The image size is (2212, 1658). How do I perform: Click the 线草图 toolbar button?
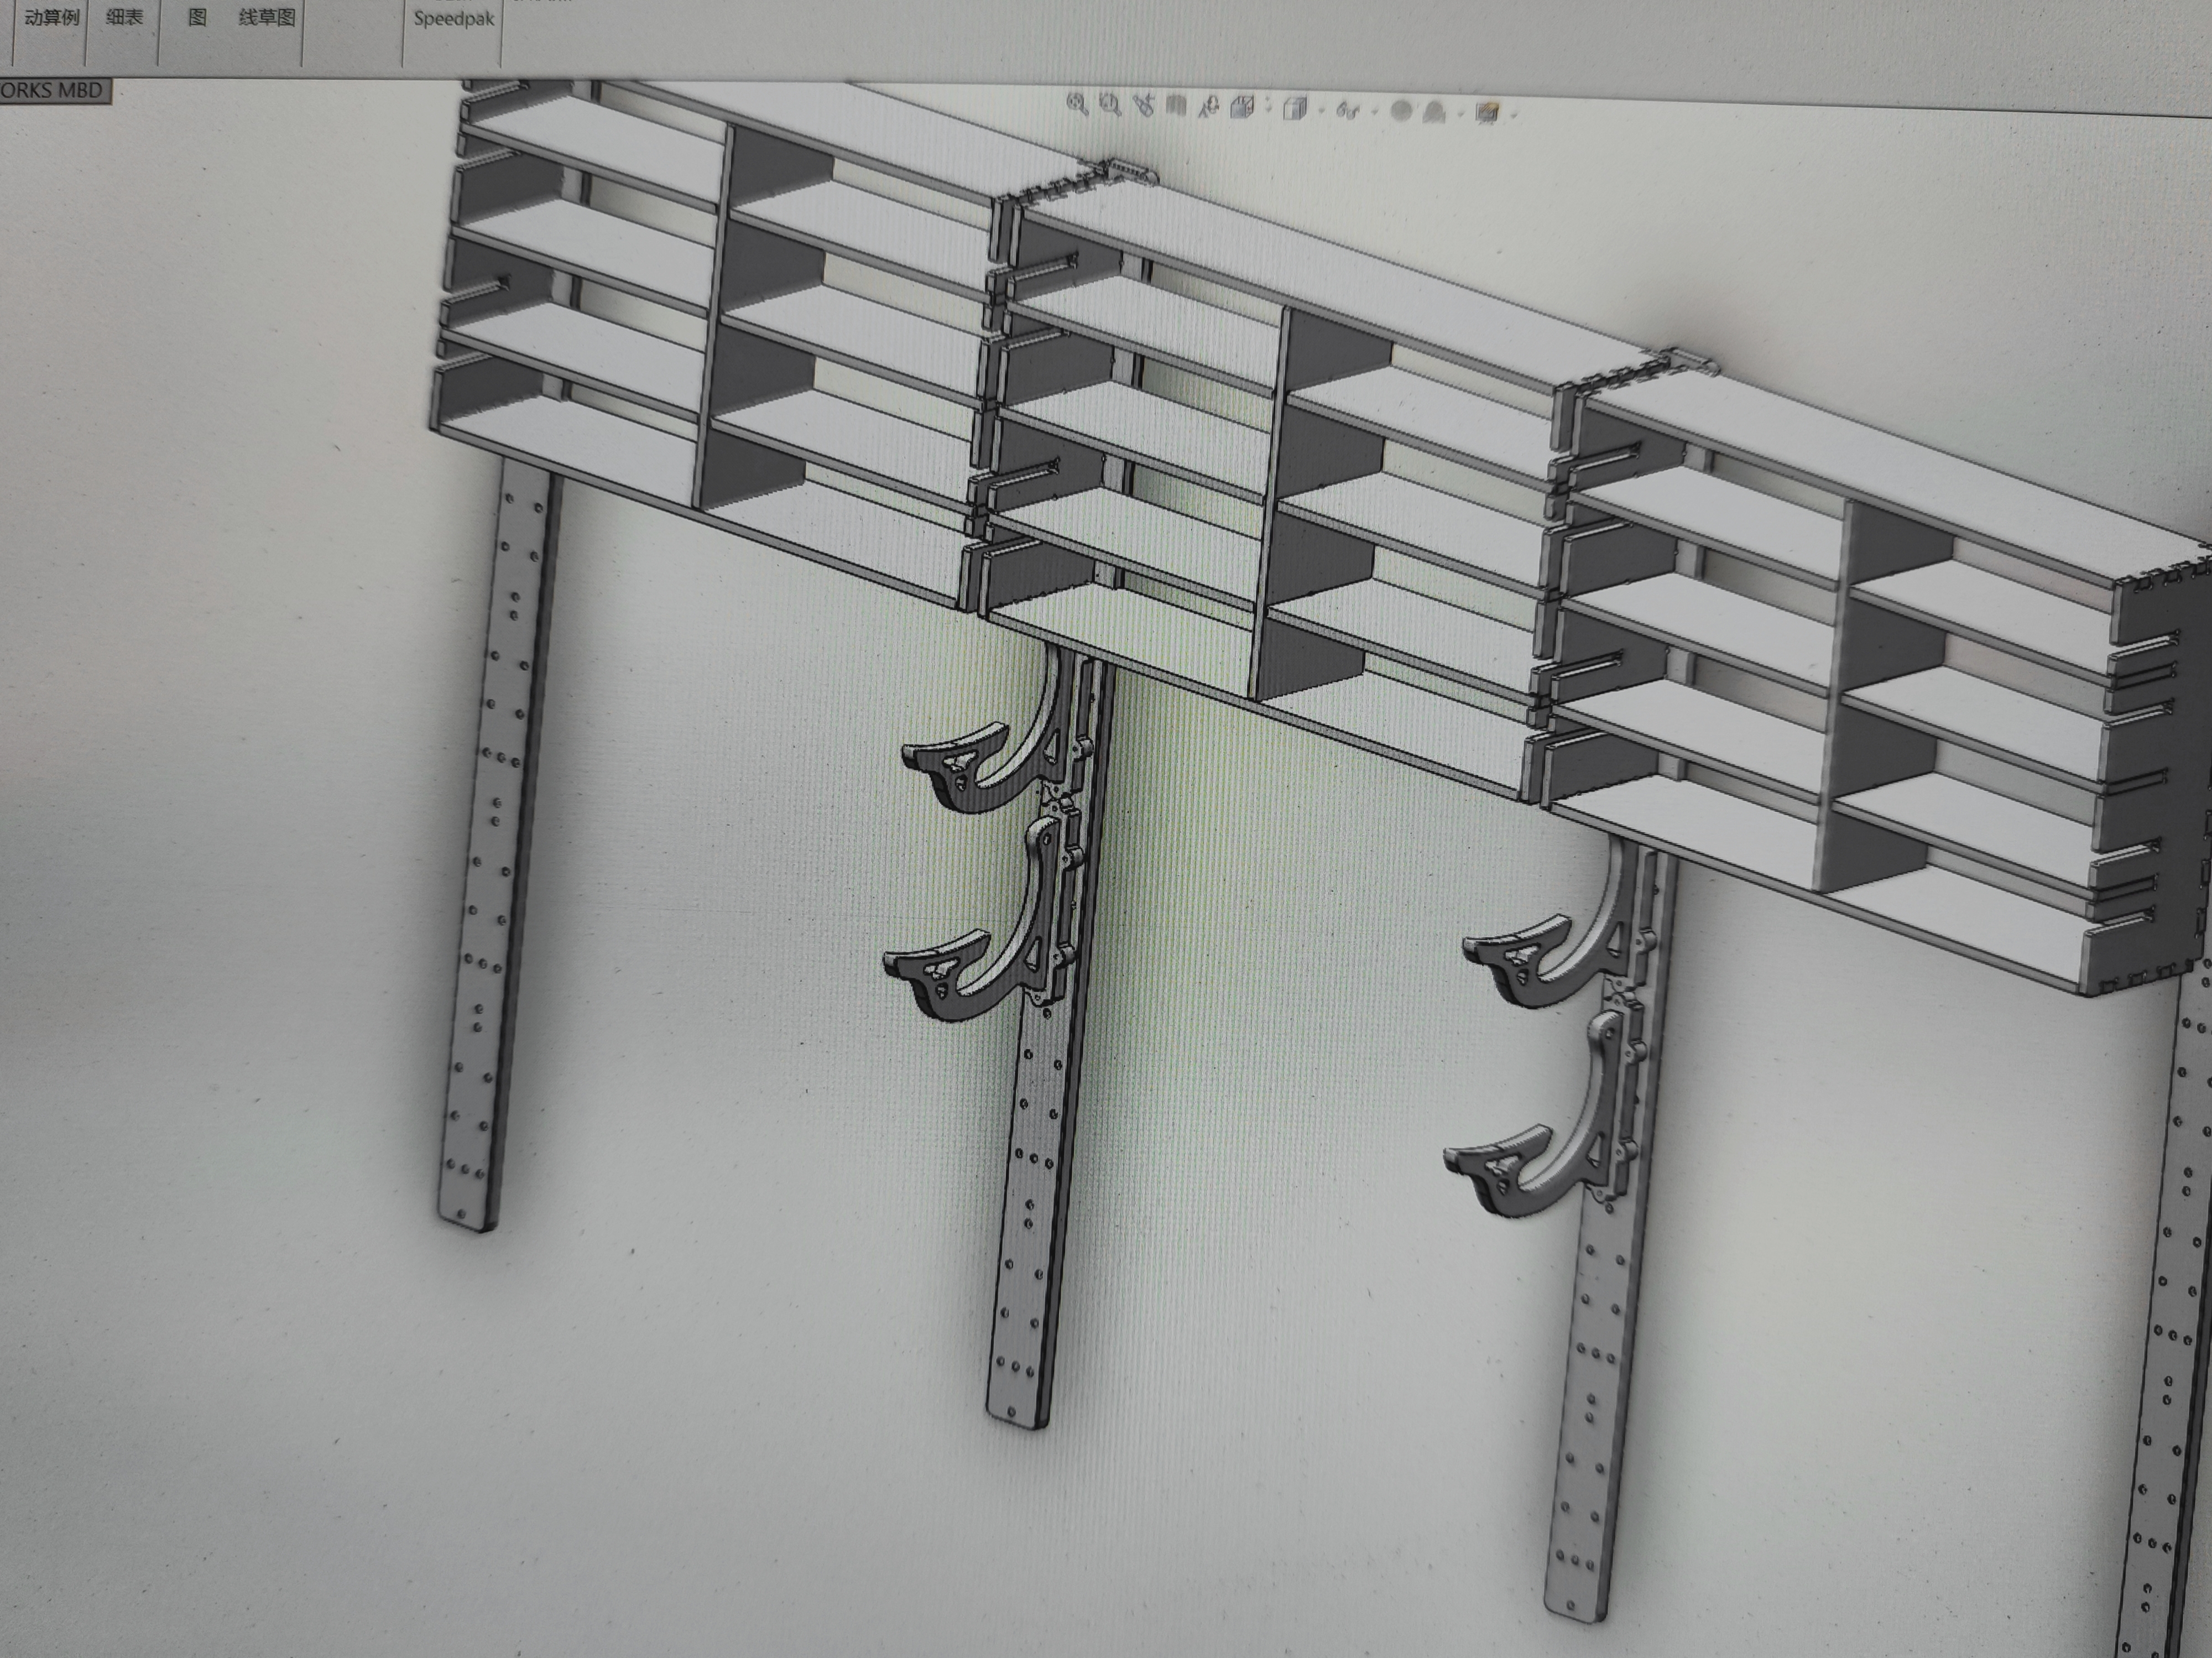tap(267, 18)
